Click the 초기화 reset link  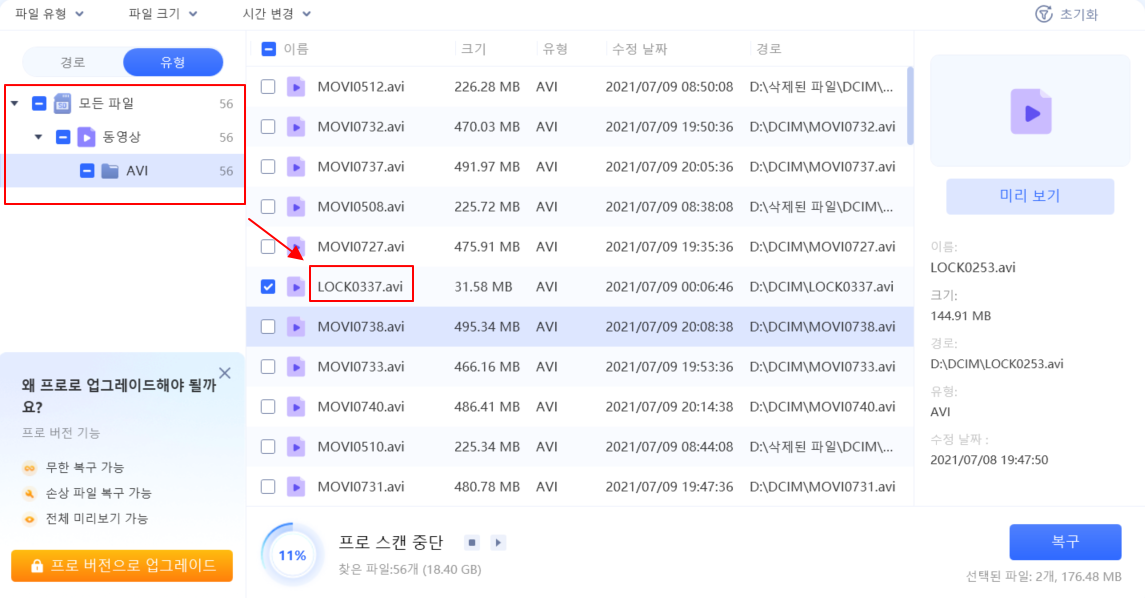(1079, 14)
